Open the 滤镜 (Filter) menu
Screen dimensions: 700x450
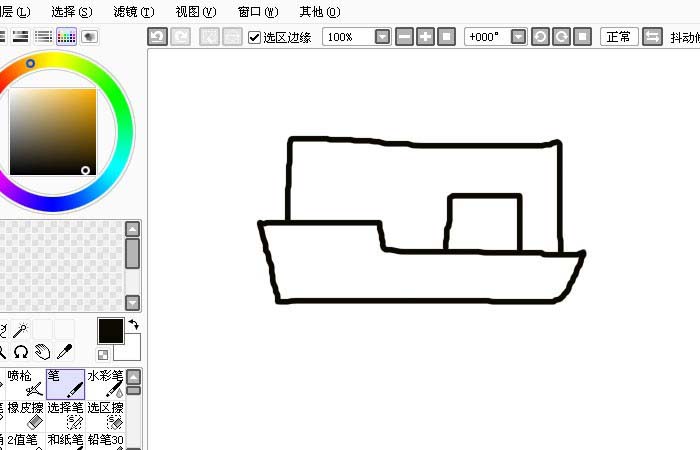[x=133, y=12]
